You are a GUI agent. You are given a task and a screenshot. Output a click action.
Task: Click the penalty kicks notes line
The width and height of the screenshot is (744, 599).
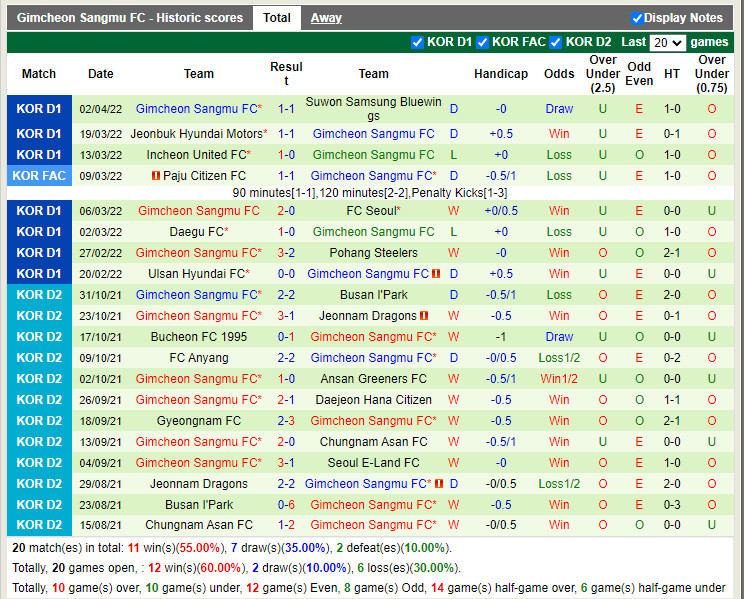370,193
